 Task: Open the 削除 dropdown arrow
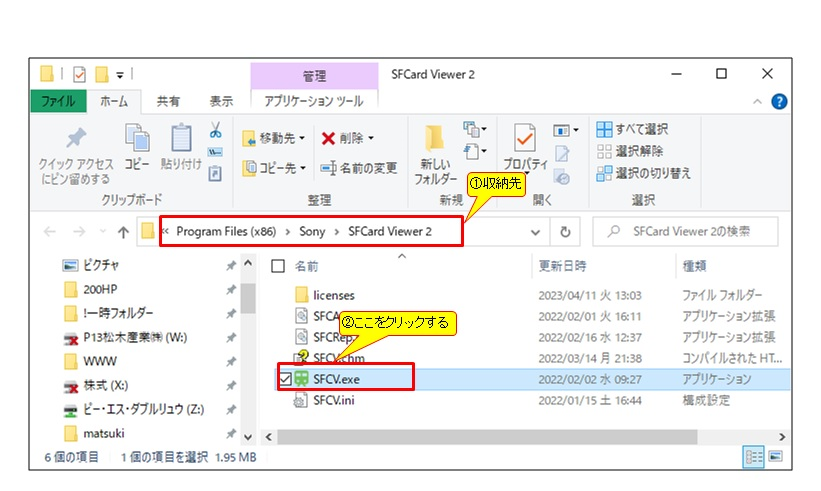(371, 138)
